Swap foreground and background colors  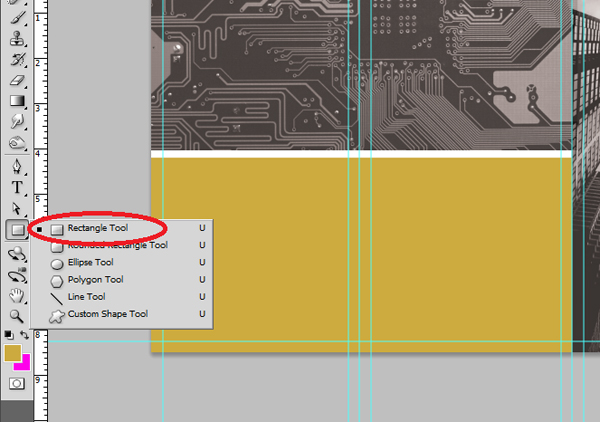24,335
